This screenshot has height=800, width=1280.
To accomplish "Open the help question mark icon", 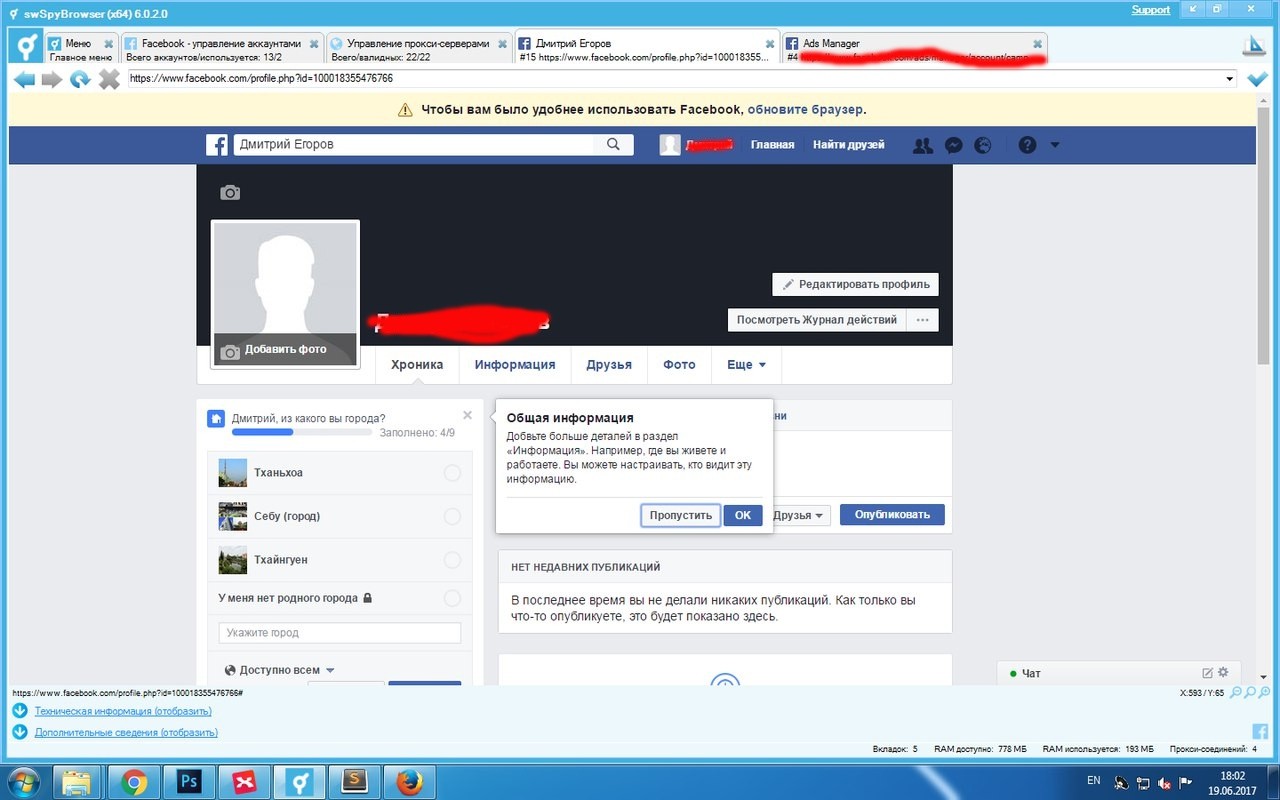I will [1027, 145].
